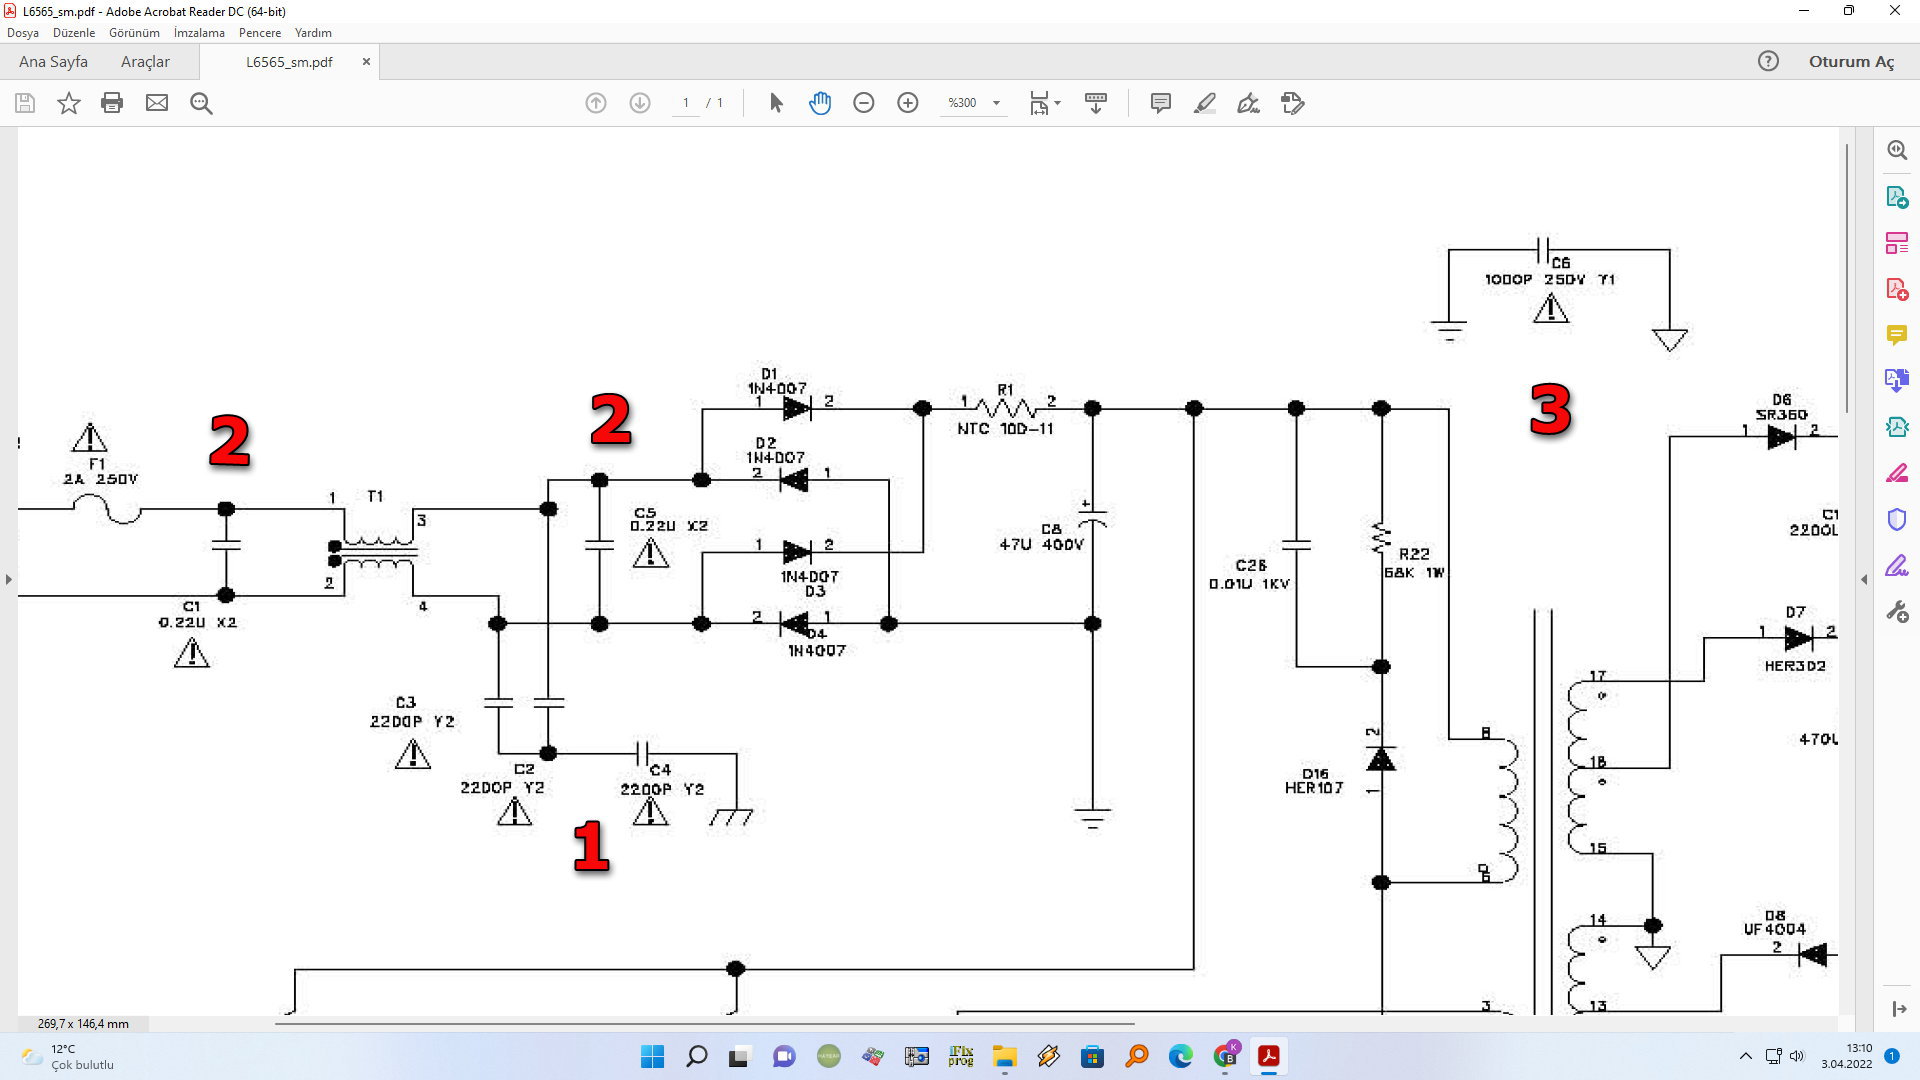Open the page fit options dropdown
This screenshot has height=1080, width=1920.
[x=1045, y=103]
